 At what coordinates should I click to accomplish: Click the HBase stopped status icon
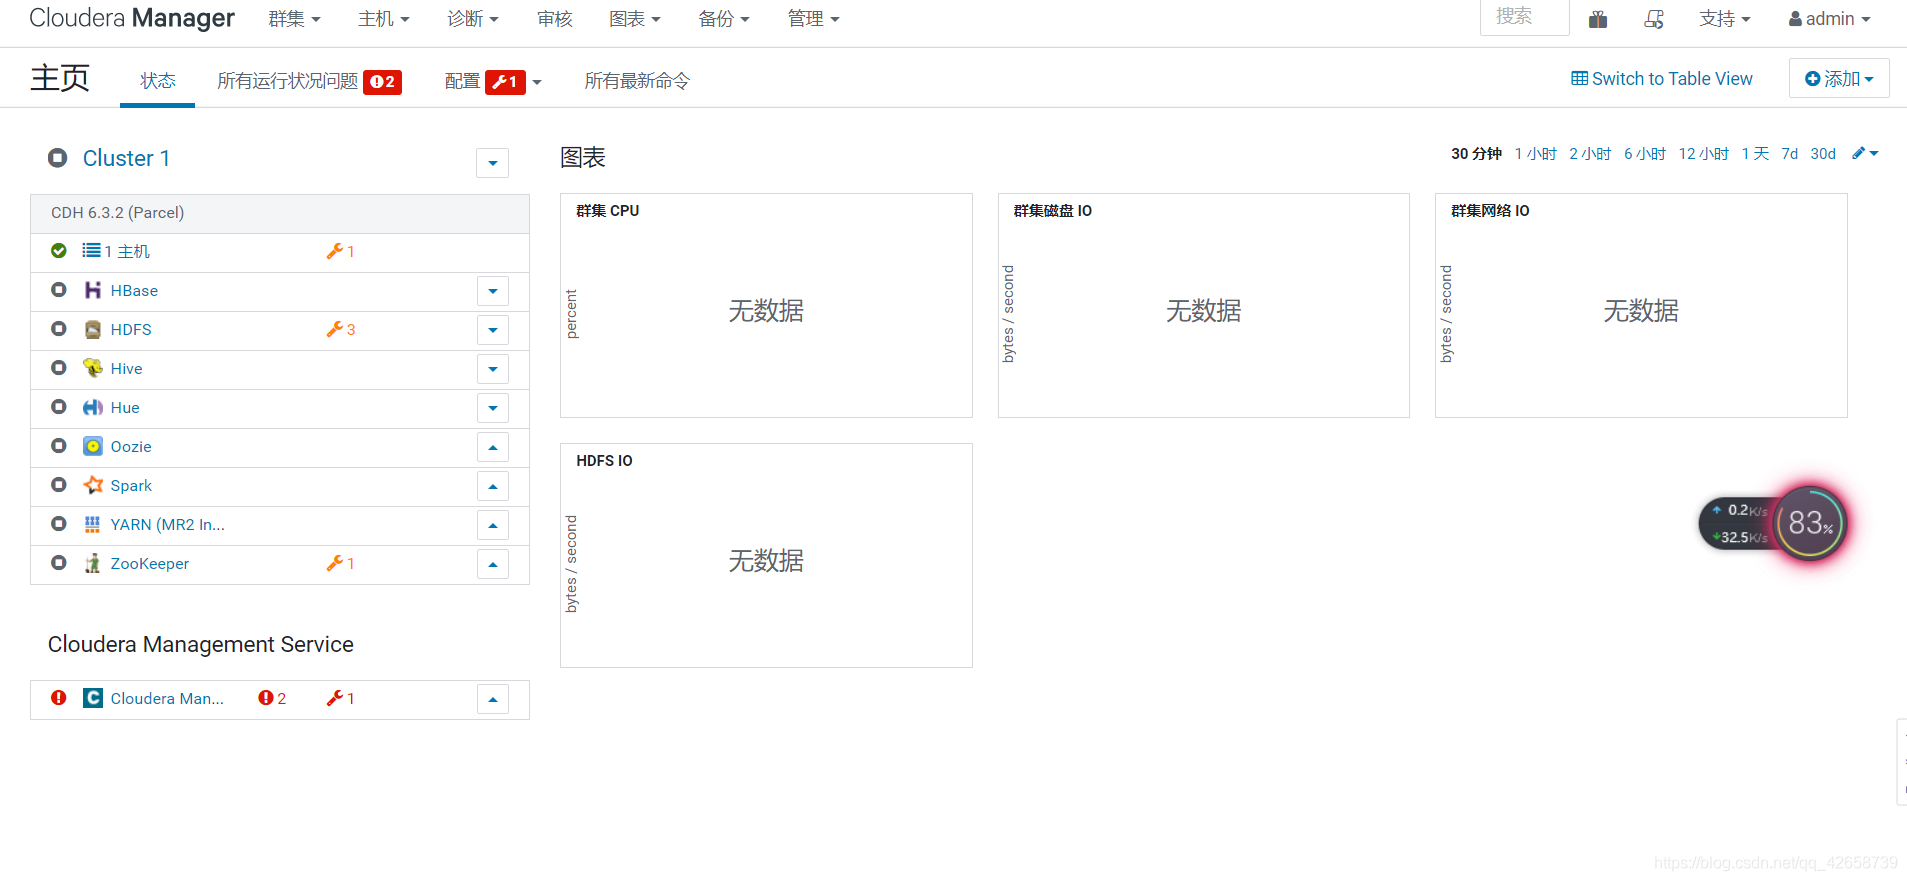(x=59, y=290)
